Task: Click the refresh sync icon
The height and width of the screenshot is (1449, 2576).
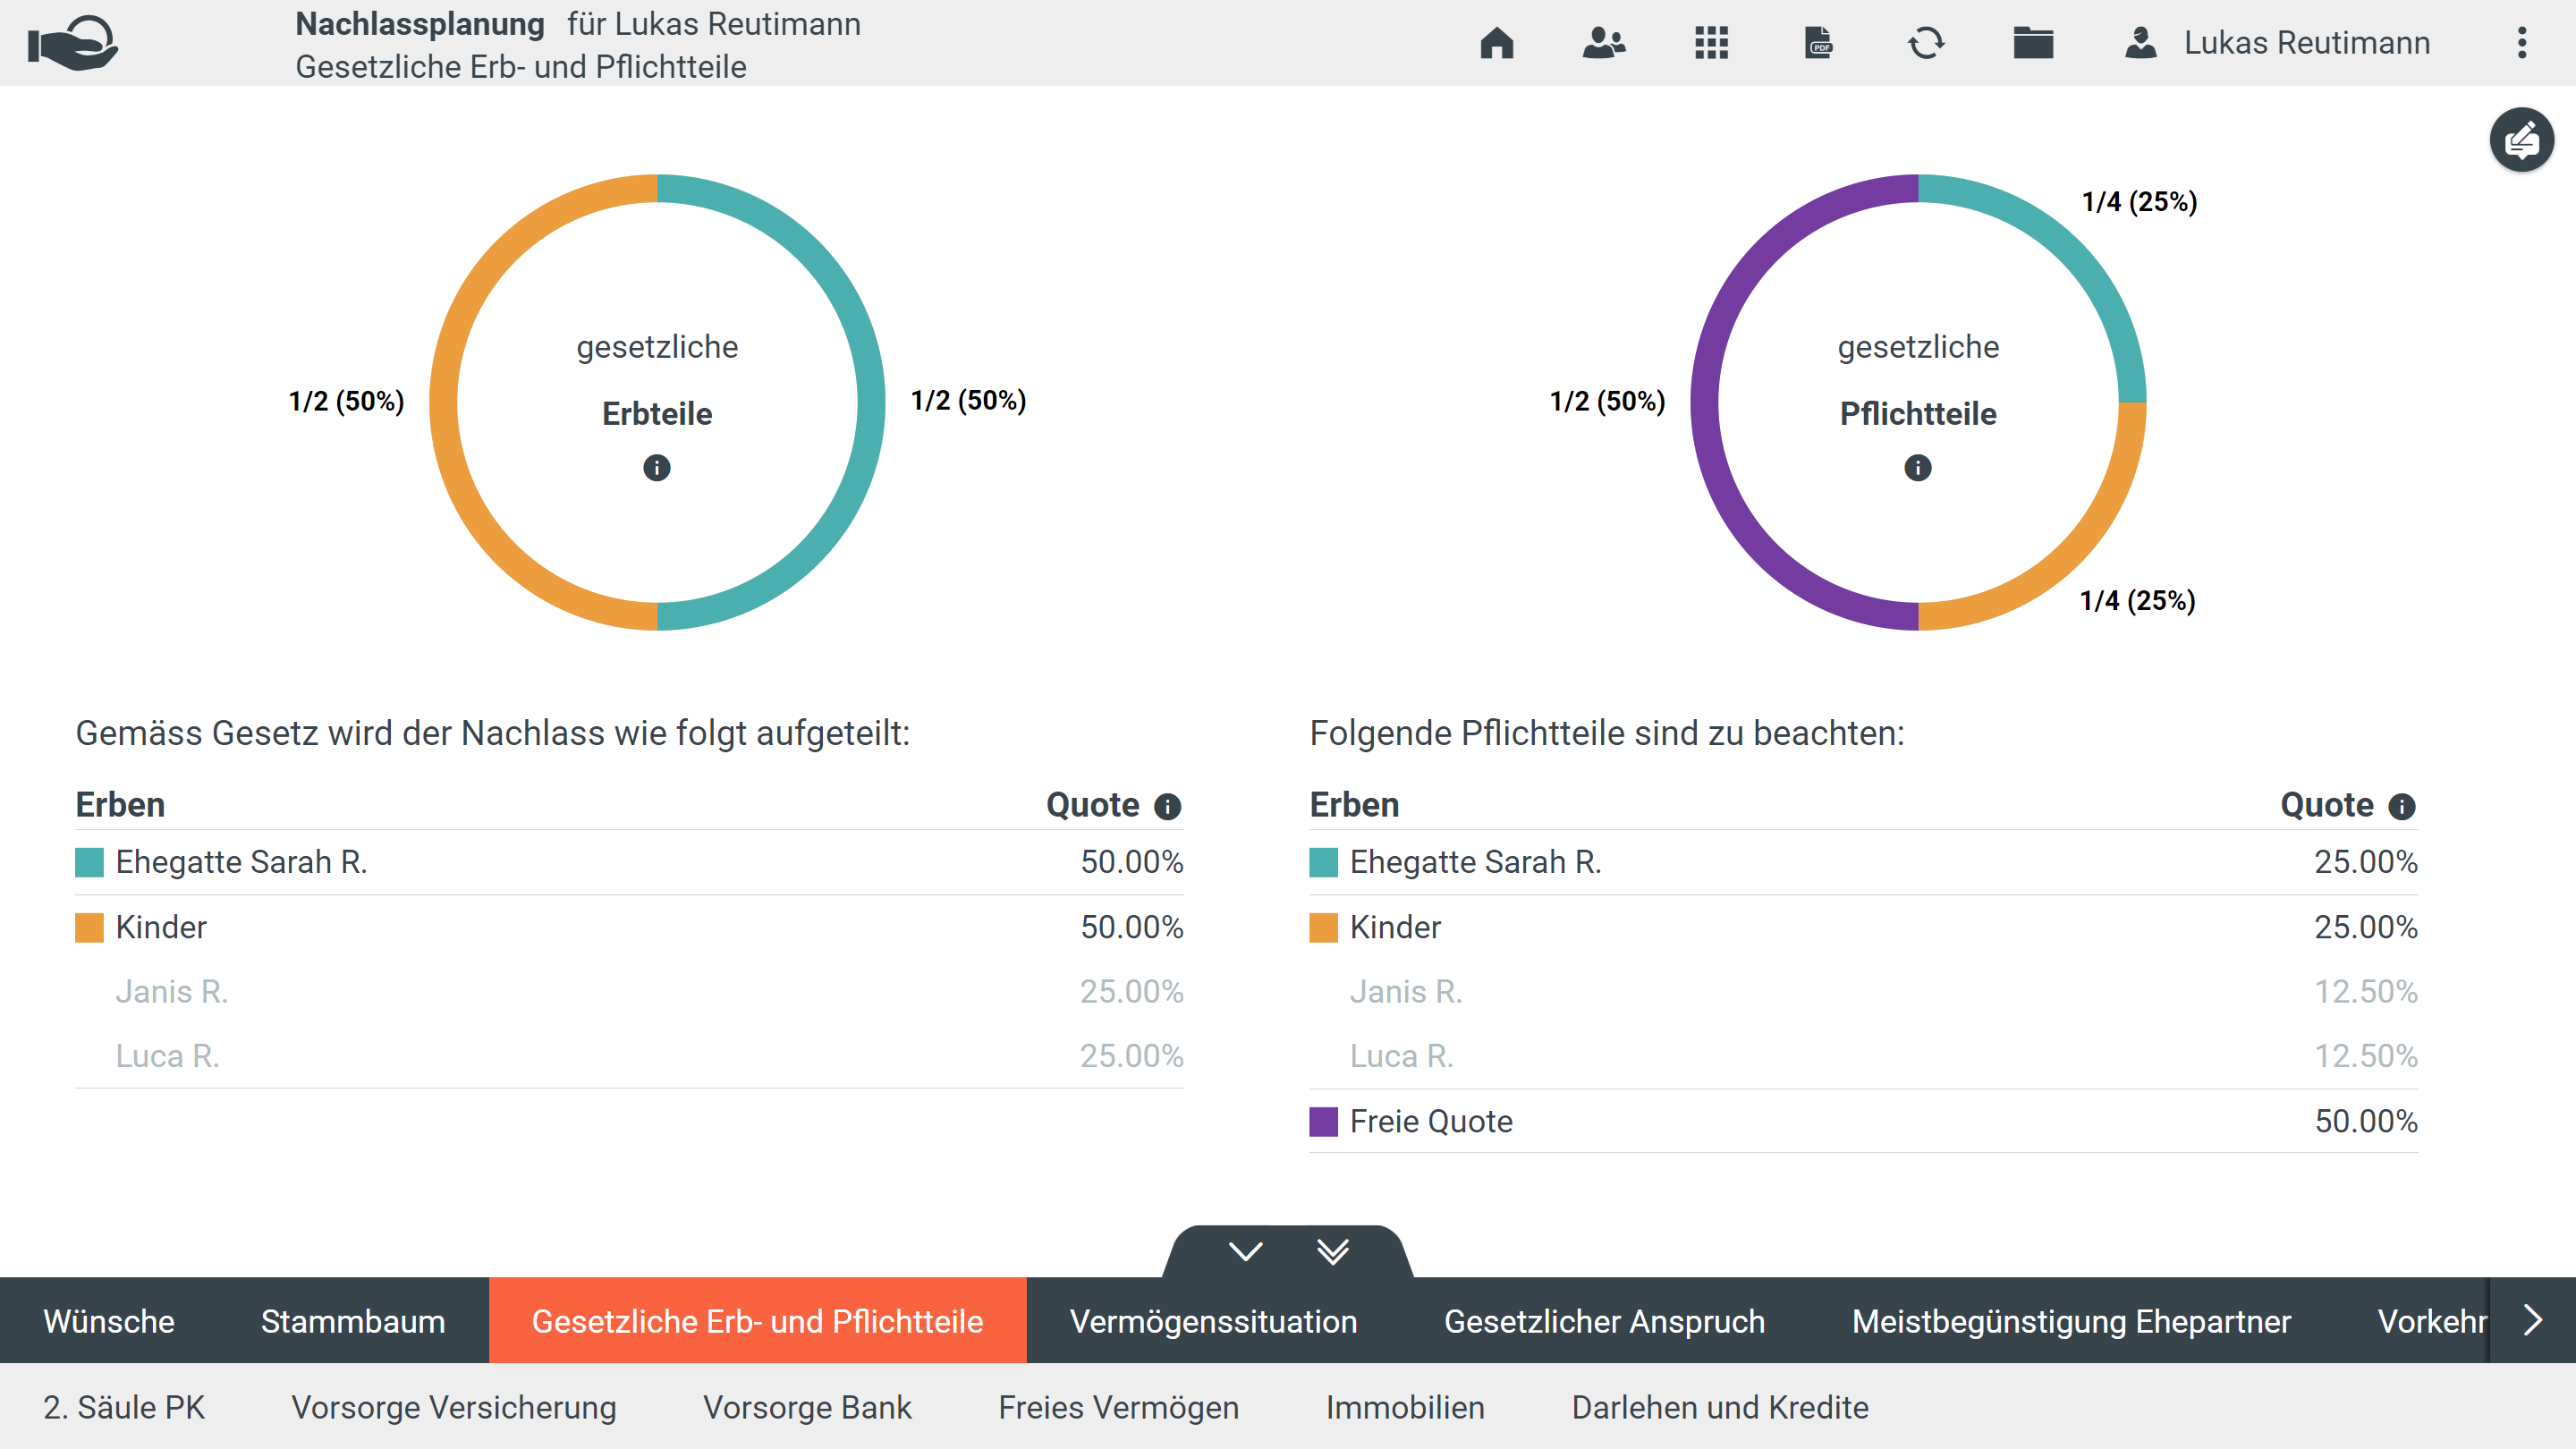Action: point(1926,43)
